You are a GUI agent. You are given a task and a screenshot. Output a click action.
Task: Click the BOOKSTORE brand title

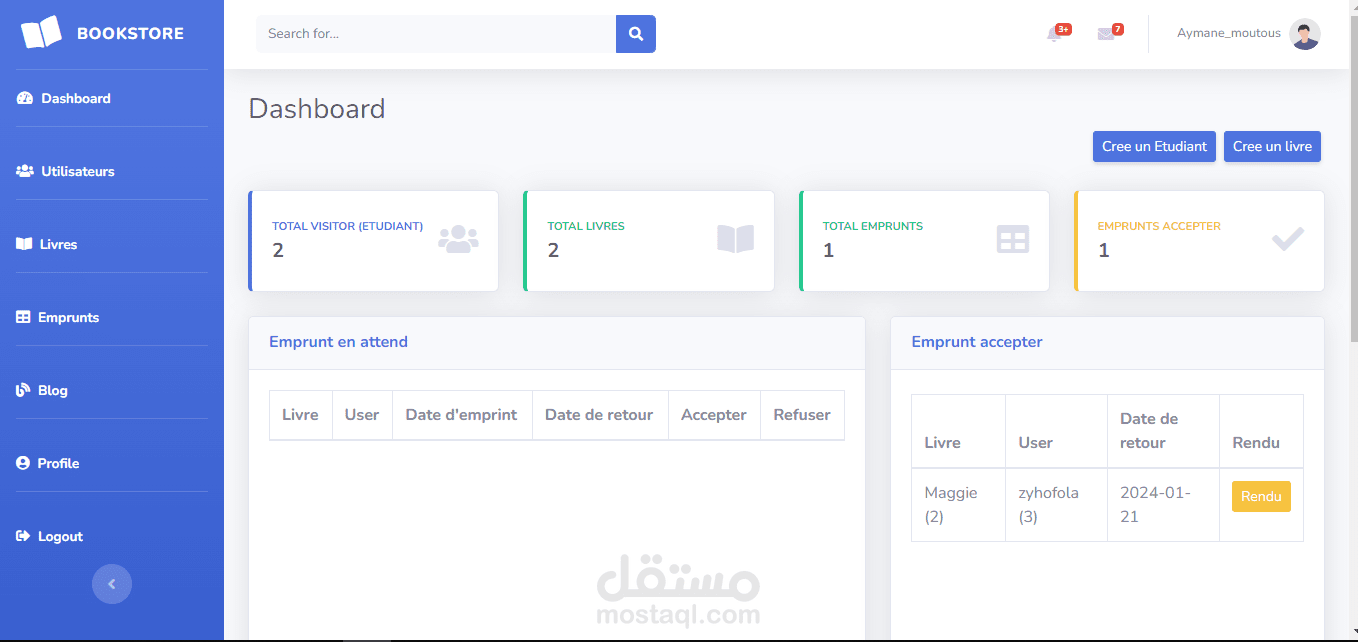tap(130, 34)
